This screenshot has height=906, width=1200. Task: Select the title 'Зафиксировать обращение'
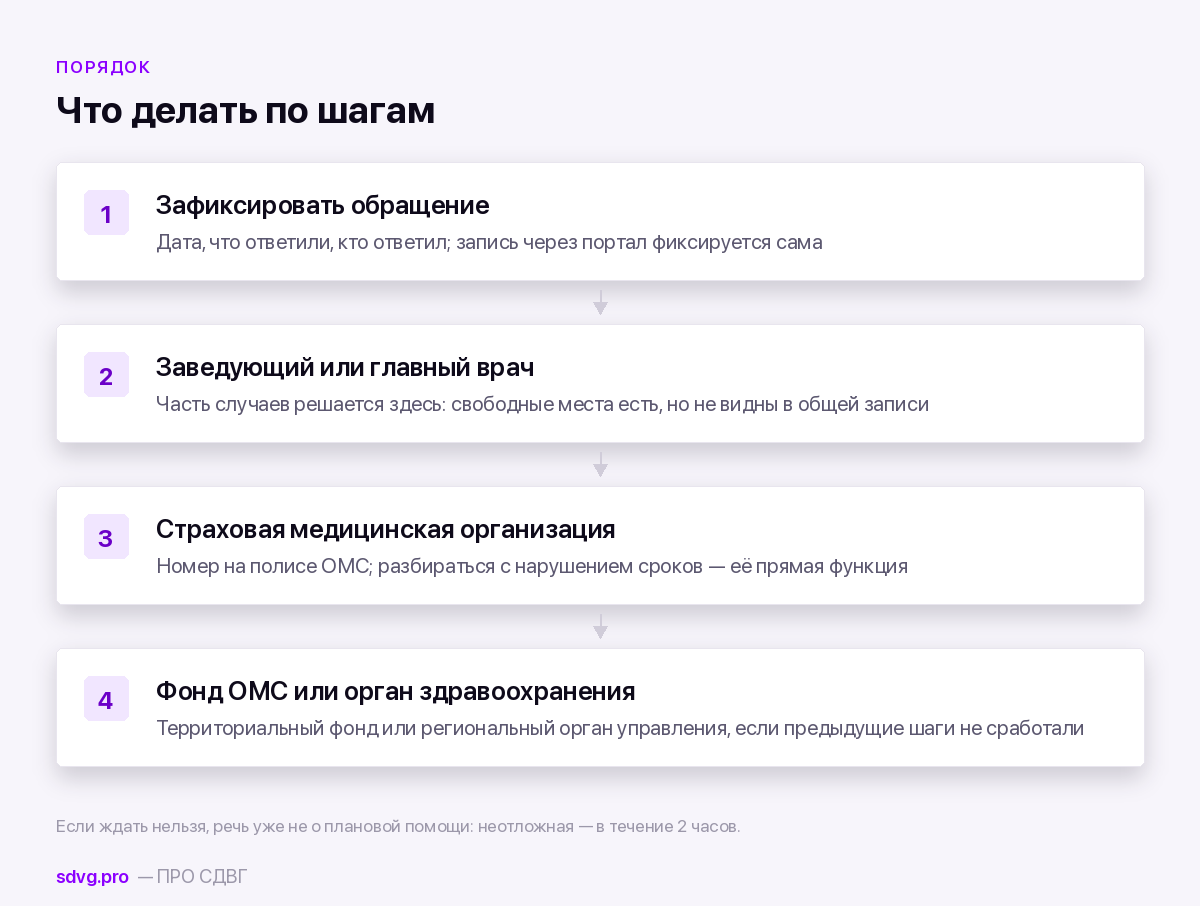point(322,206)
